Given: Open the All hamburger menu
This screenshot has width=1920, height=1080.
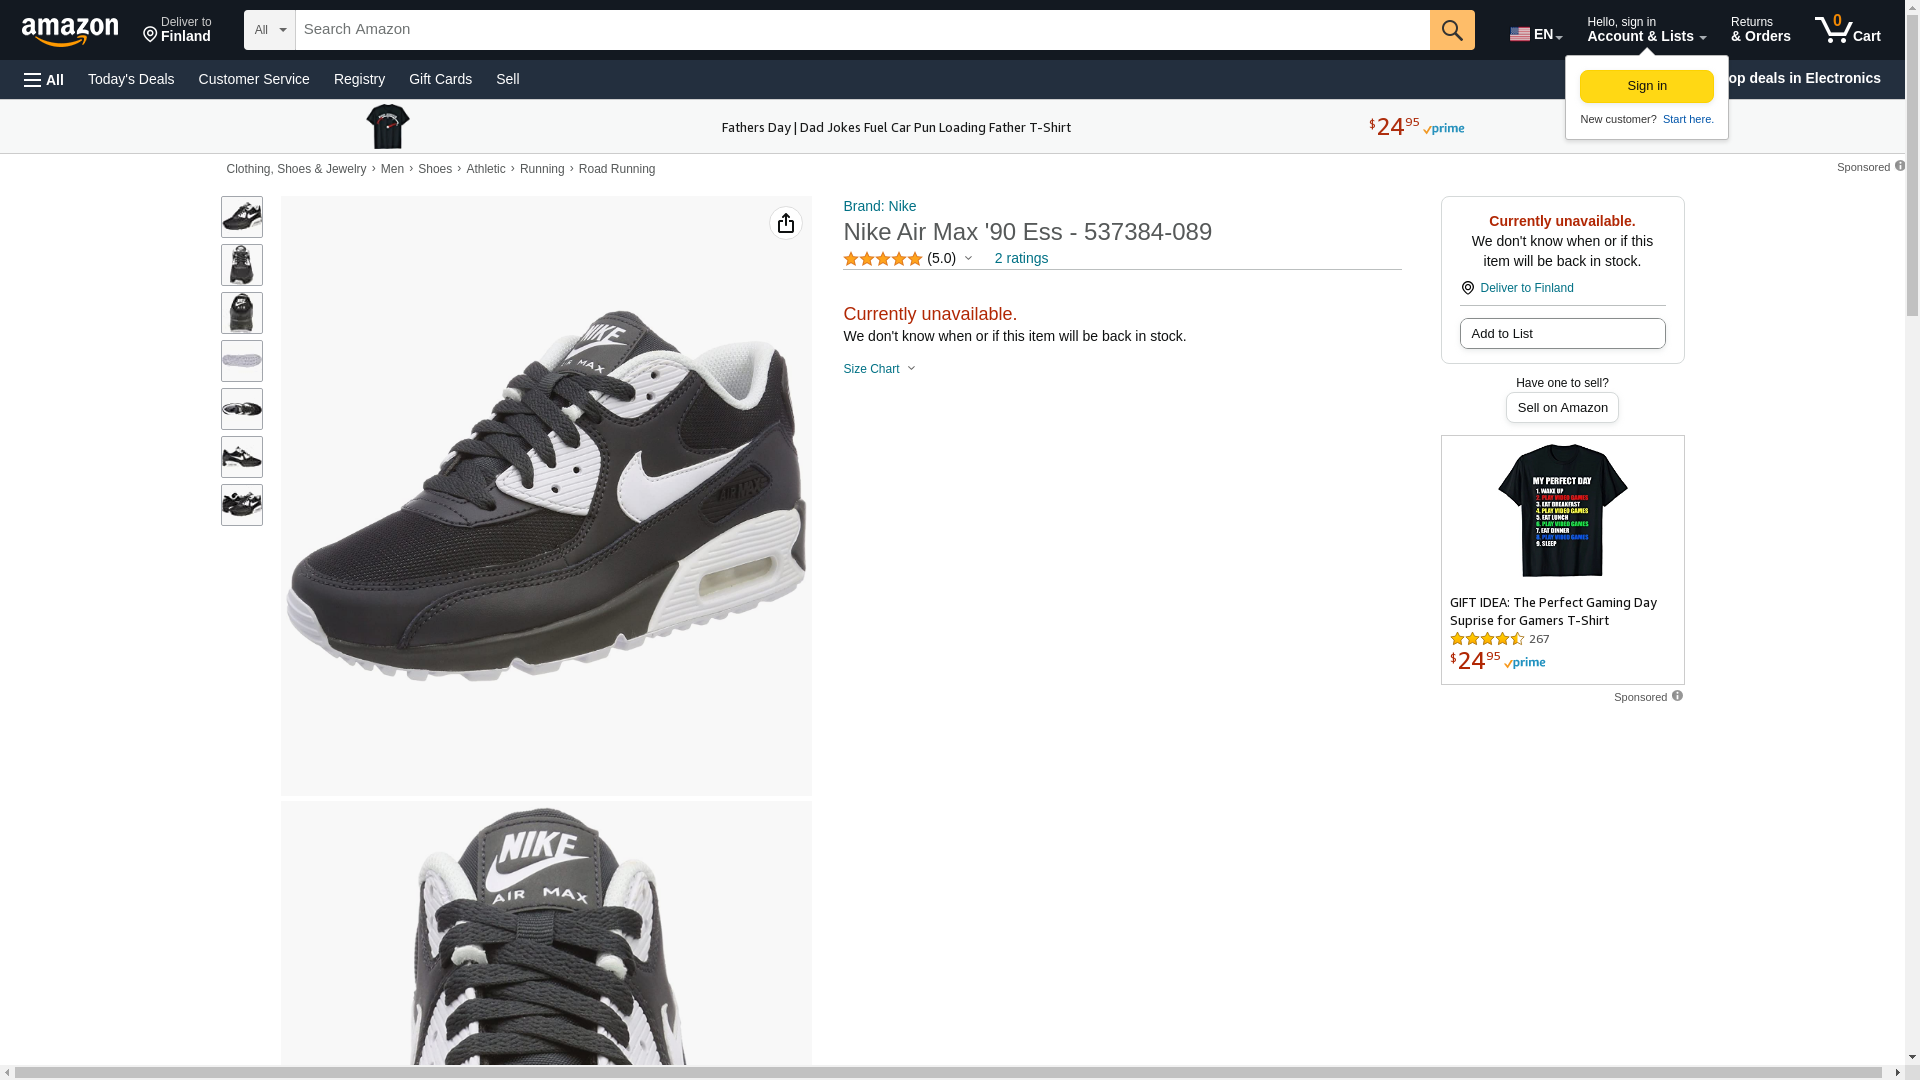Looking at the screenshot, I should [44, 79].
